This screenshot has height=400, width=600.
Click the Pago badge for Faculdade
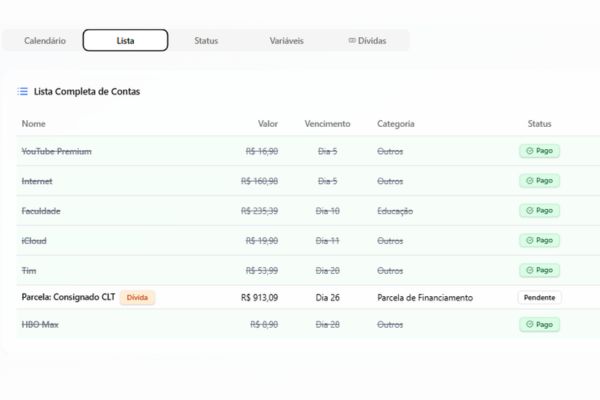(539, 211)
